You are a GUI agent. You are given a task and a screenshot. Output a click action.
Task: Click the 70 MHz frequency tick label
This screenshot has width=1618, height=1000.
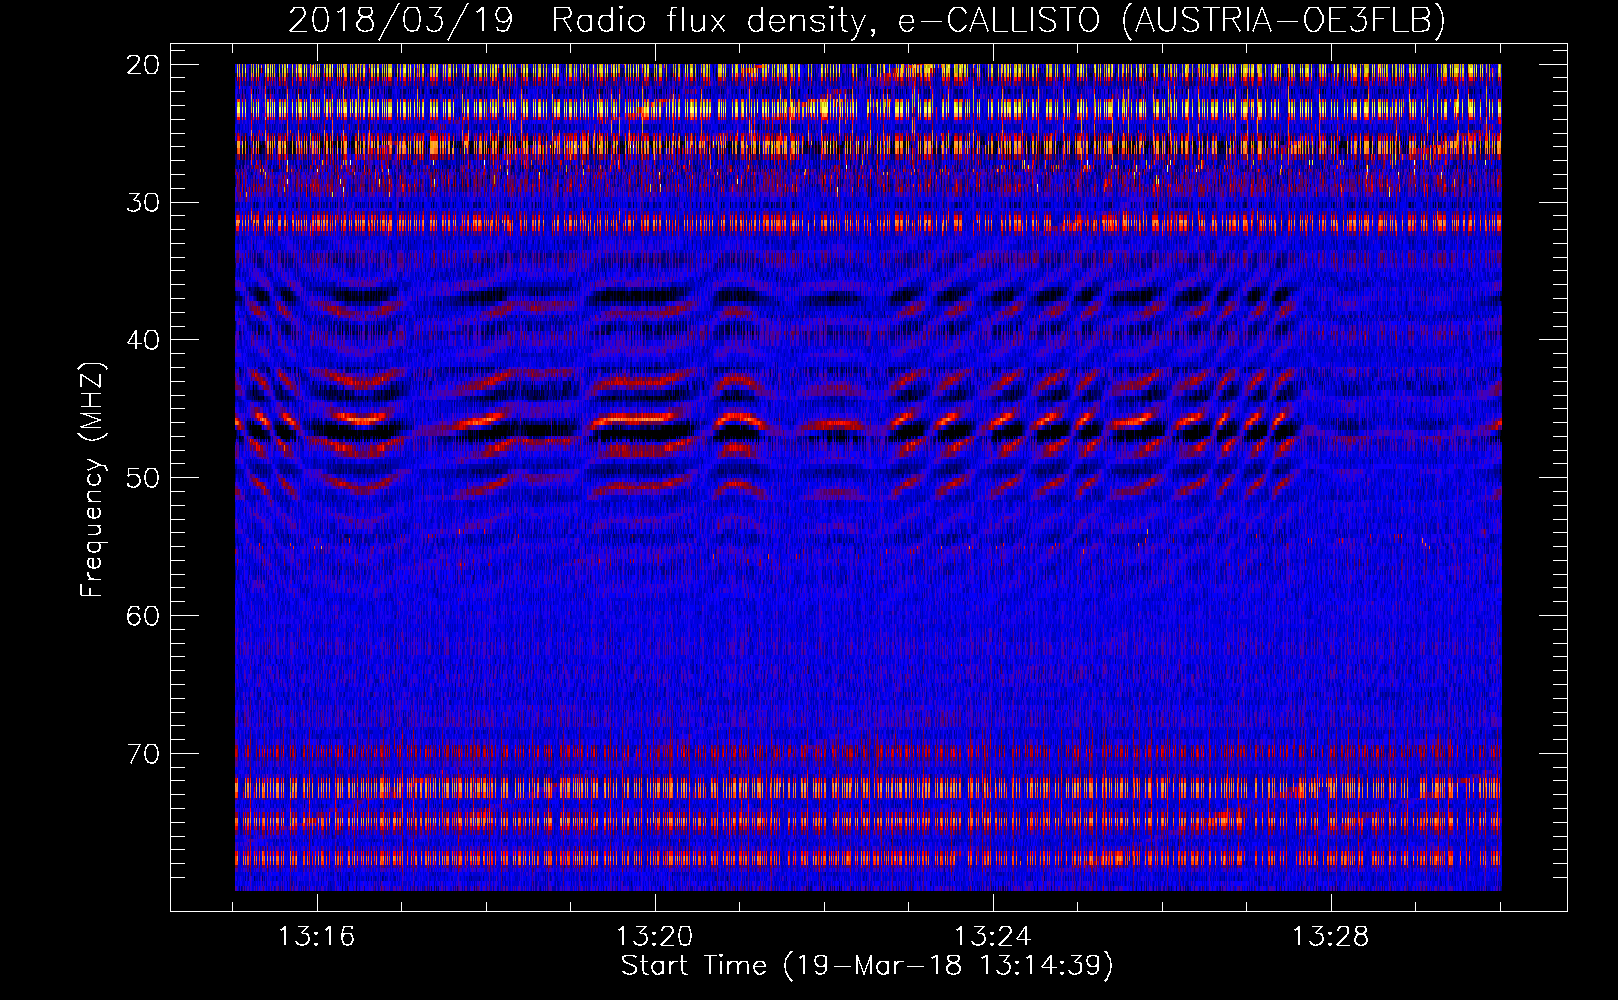(144, 753)
